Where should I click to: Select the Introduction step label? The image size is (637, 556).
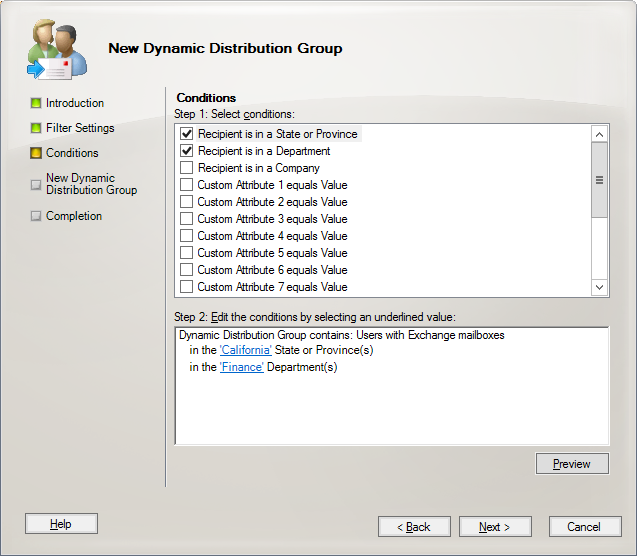pyautogui.click(x=75, y=103)
